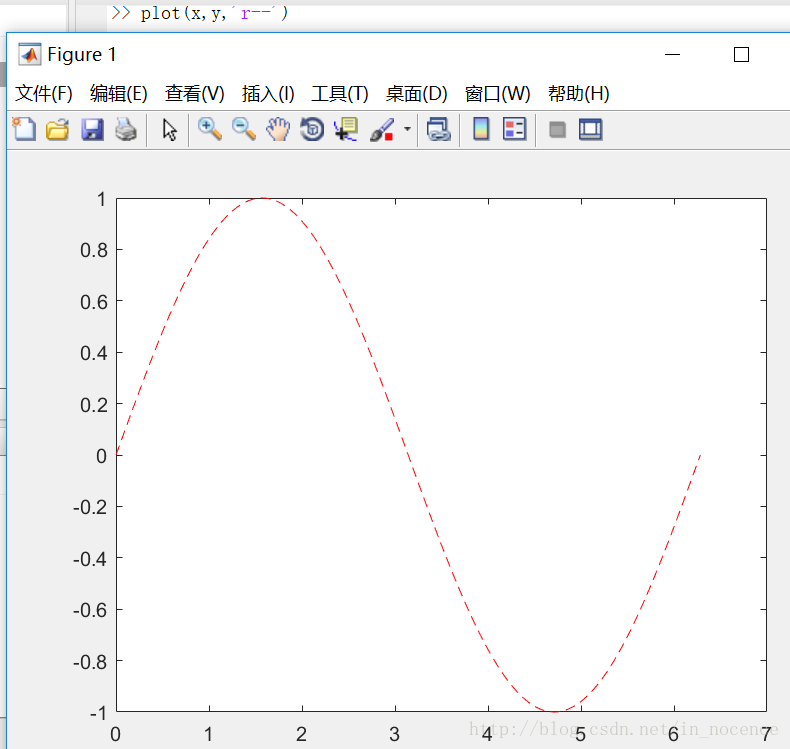Click the Link Plot icon
The width and height of the screenshot is (790, 749).
point(438,129)
